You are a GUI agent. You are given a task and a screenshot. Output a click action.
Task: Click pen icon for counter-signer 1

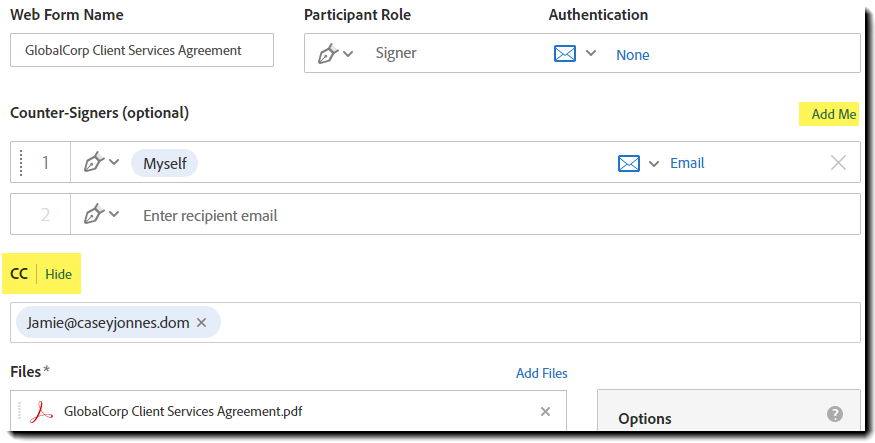95,163
